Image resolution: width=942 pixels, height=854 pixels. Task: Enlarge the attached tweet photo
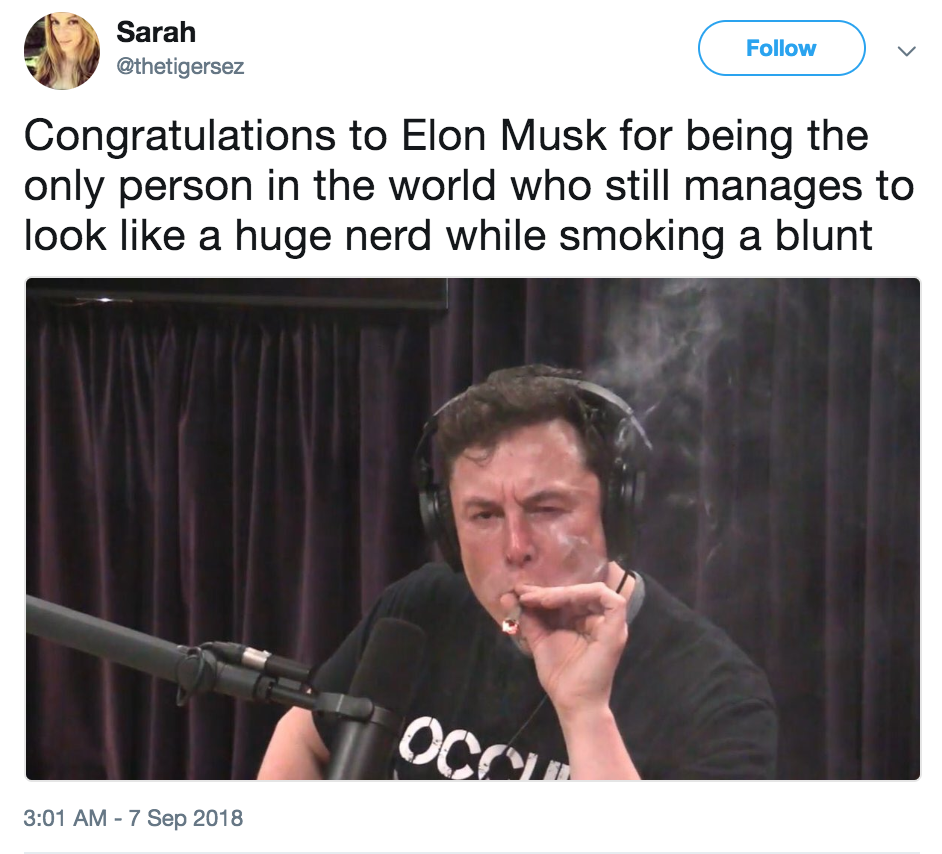pyautogui.click(x=472, y=528)
